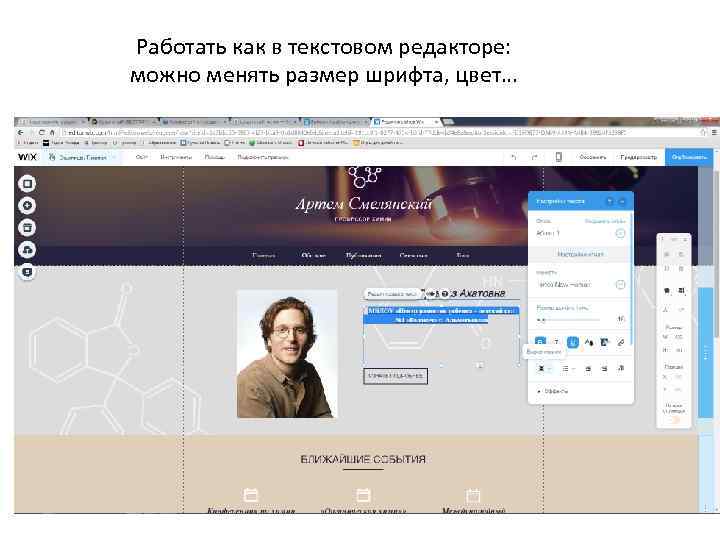Adjust the font size slider
The width and height of the screenshot is (720, 540).
point(568,320)
